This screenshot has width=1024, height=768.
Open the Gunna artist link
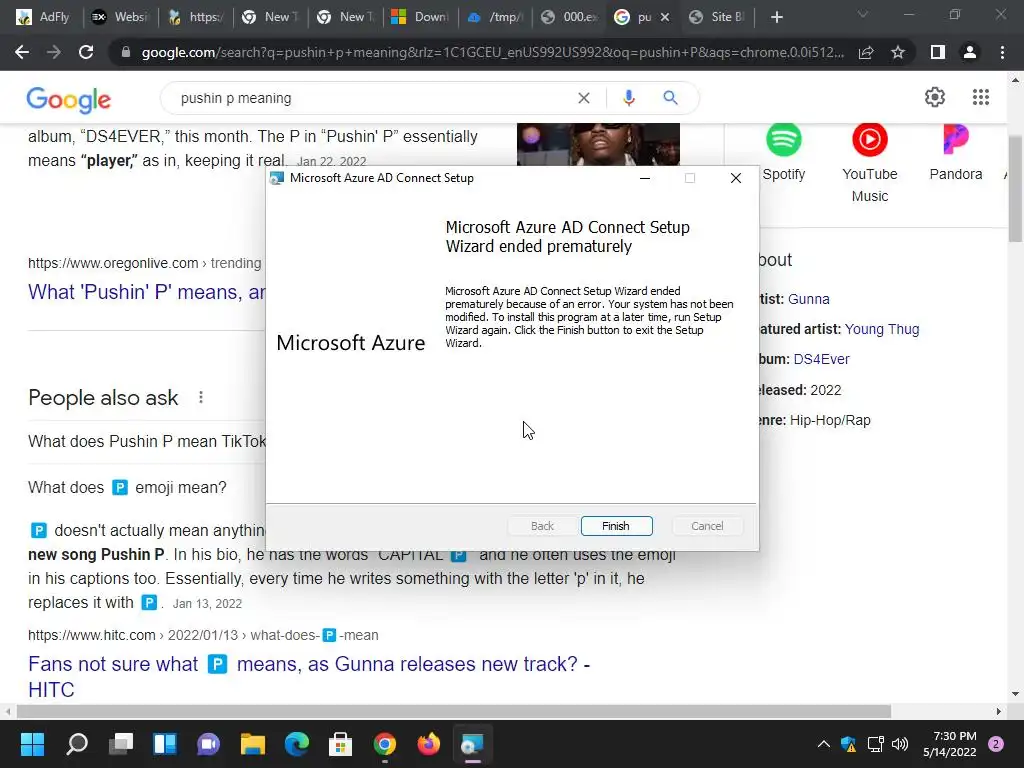pyautogui.click(x=808, y=299)
